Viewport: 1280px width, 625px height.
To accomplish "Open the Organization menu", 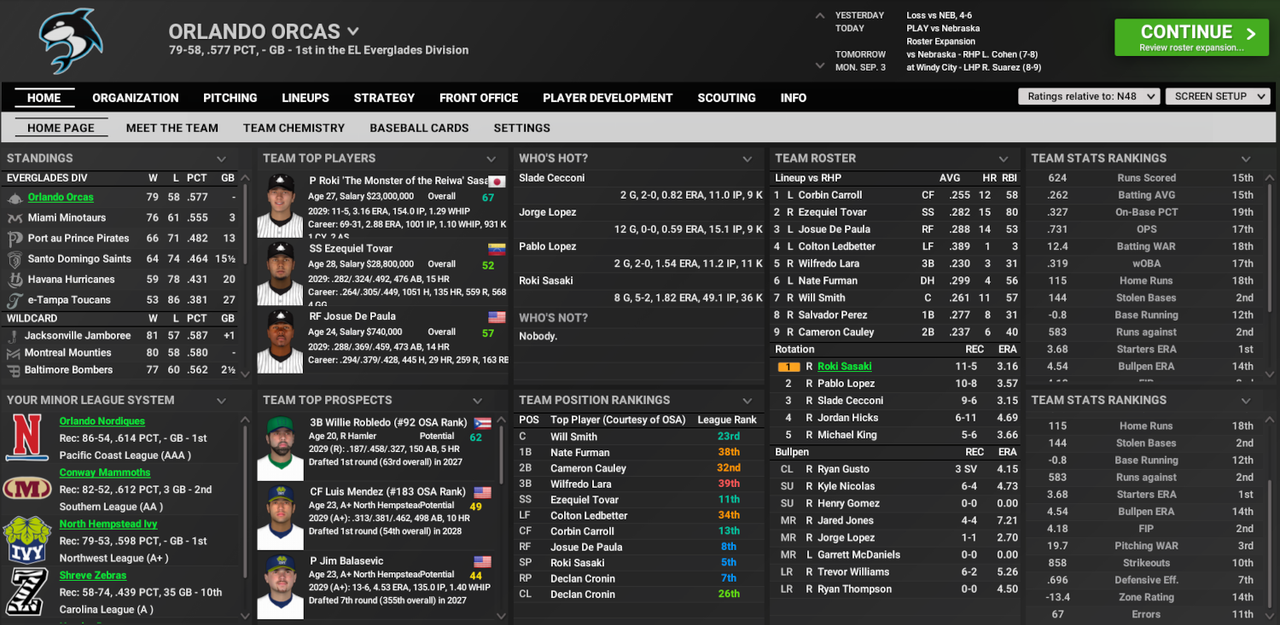I will coord(135,98).
